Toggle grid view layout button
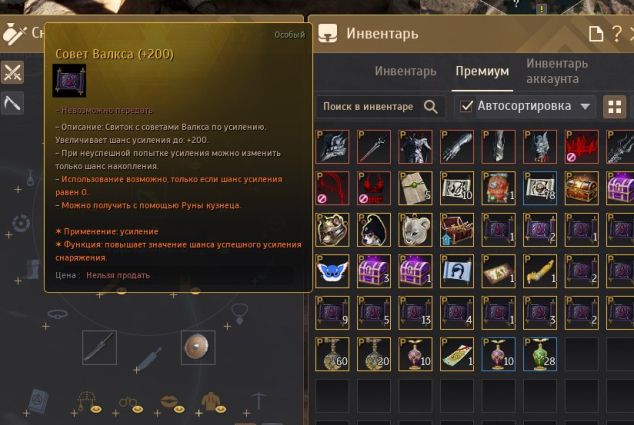Image resolution: width=634 pixels, height=425 pixels. [x=615, y=107]
